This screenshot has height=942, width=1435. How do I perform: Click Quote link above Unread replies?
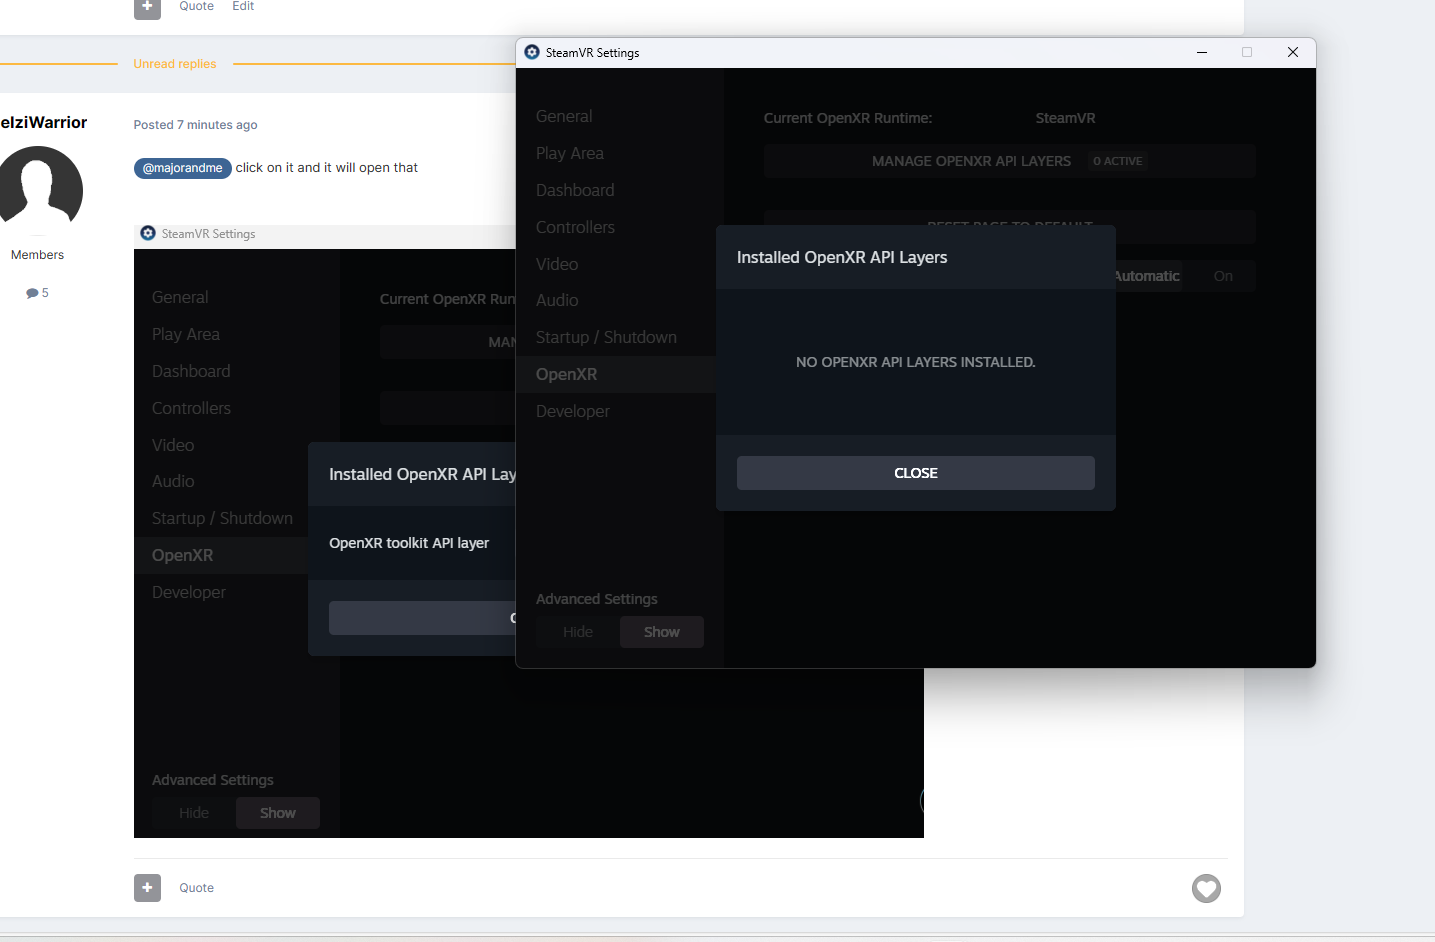(197, 6)
